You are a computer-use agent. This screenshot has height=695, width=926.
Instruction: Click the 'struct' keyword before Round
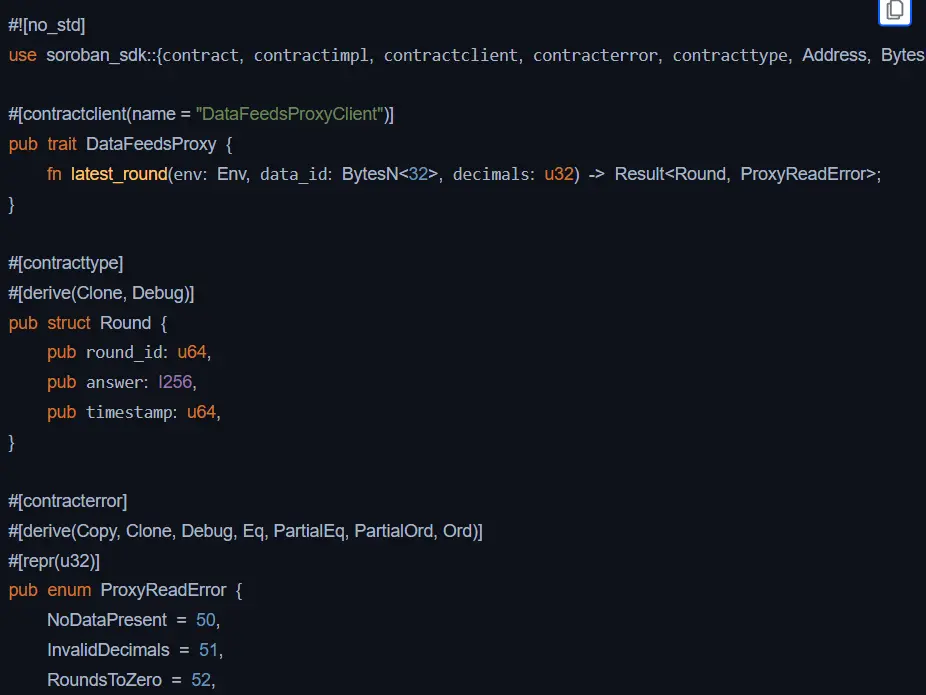pyautogui.click(x=69, y=323)
